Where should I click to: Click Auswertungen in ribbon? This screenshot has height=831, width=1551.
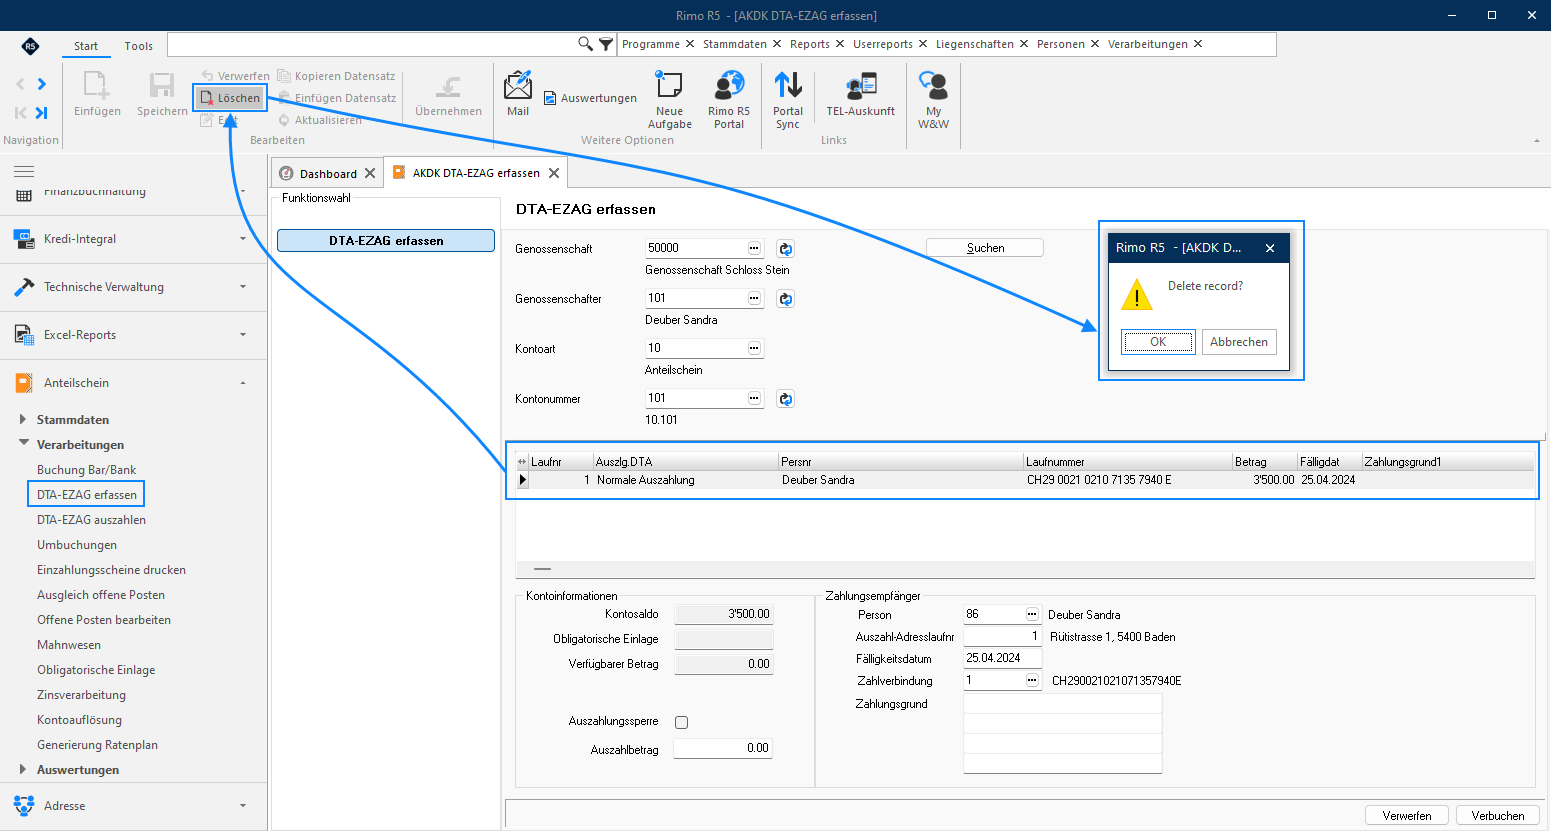[590, 98]
